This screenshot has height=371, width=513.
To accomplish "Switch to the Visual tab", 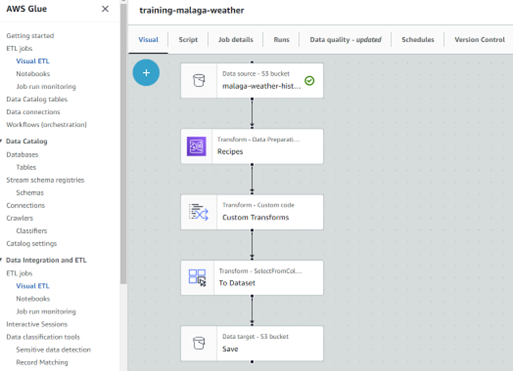I will click(148, 40).
